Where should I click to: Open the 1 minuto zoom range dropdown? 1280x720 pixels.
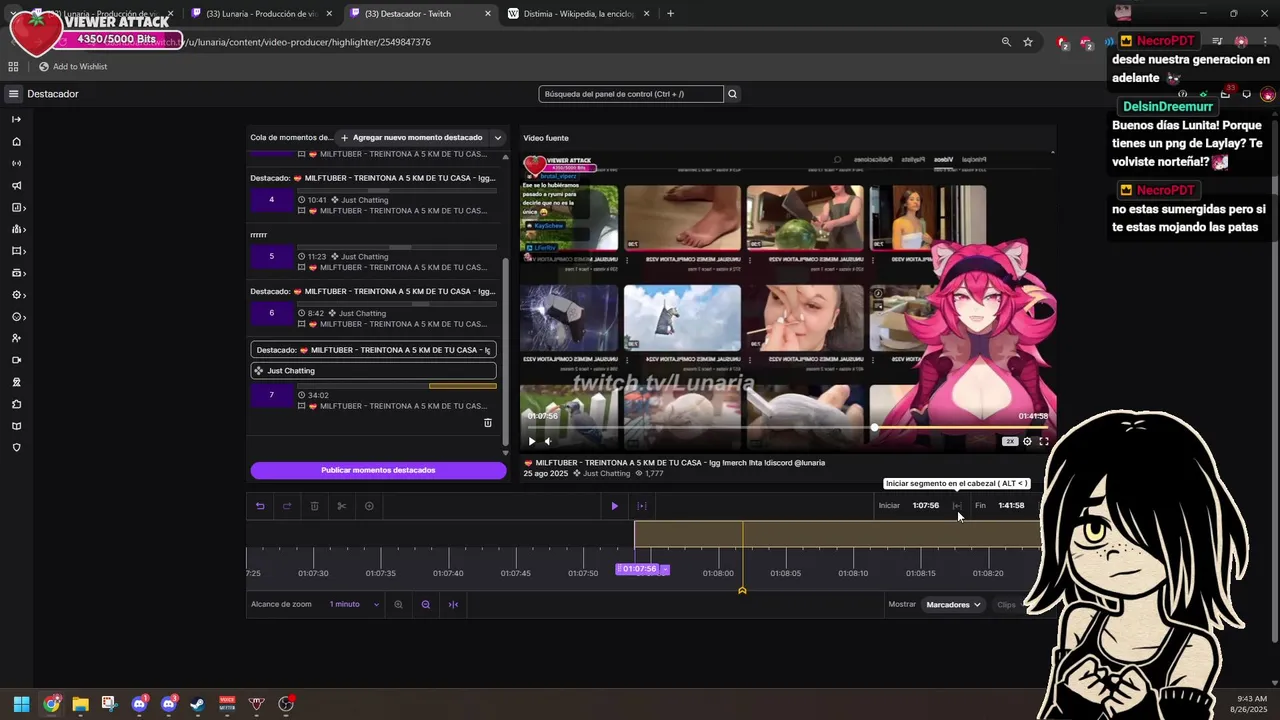tap(355, 604)
